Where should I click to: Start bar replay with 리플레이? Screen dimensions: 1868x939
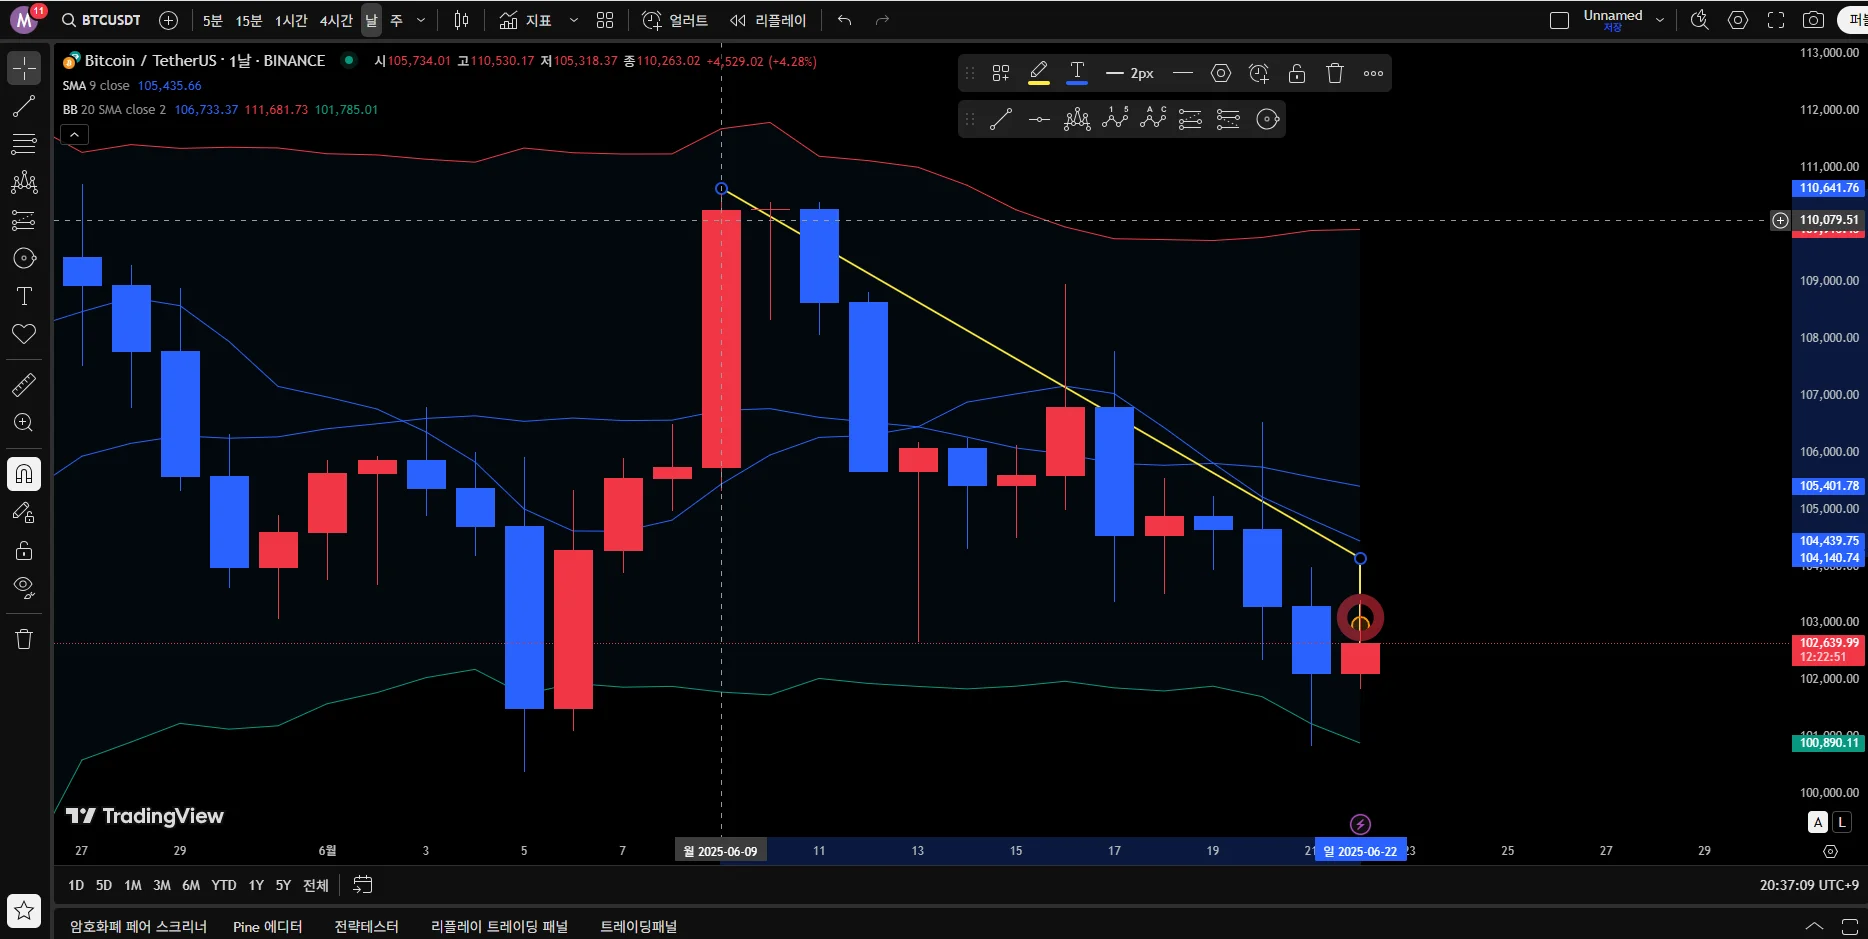768,20
